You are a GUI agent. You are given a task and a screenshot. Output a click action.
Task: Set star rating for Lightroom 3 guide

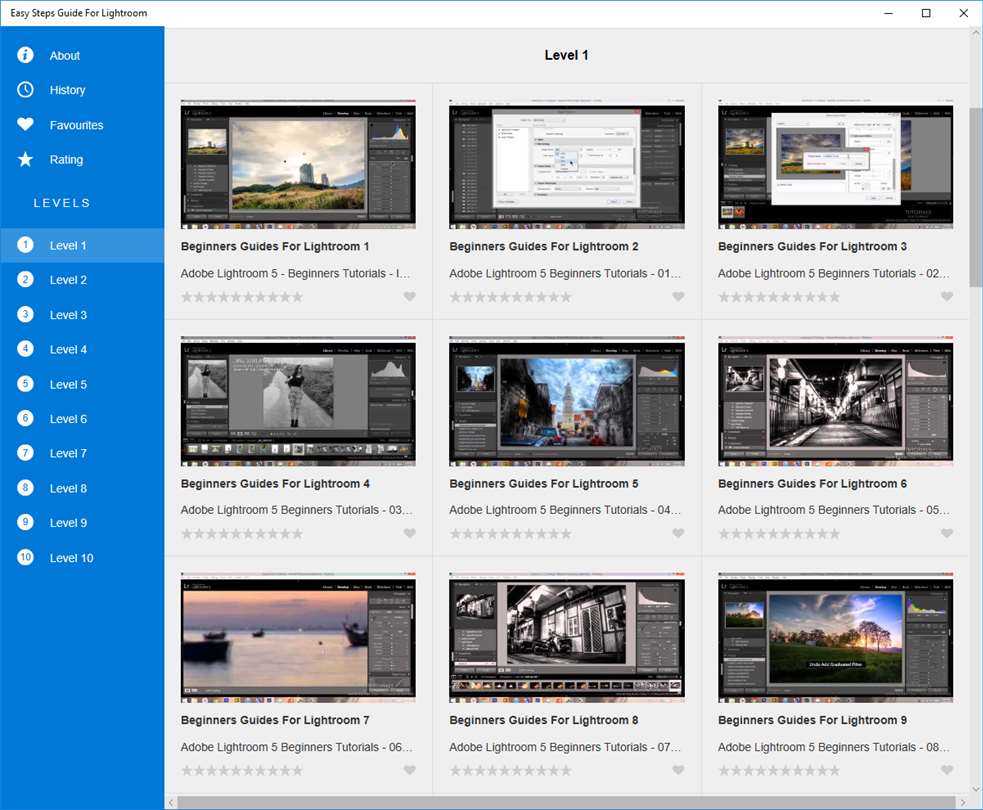(779, 297)
